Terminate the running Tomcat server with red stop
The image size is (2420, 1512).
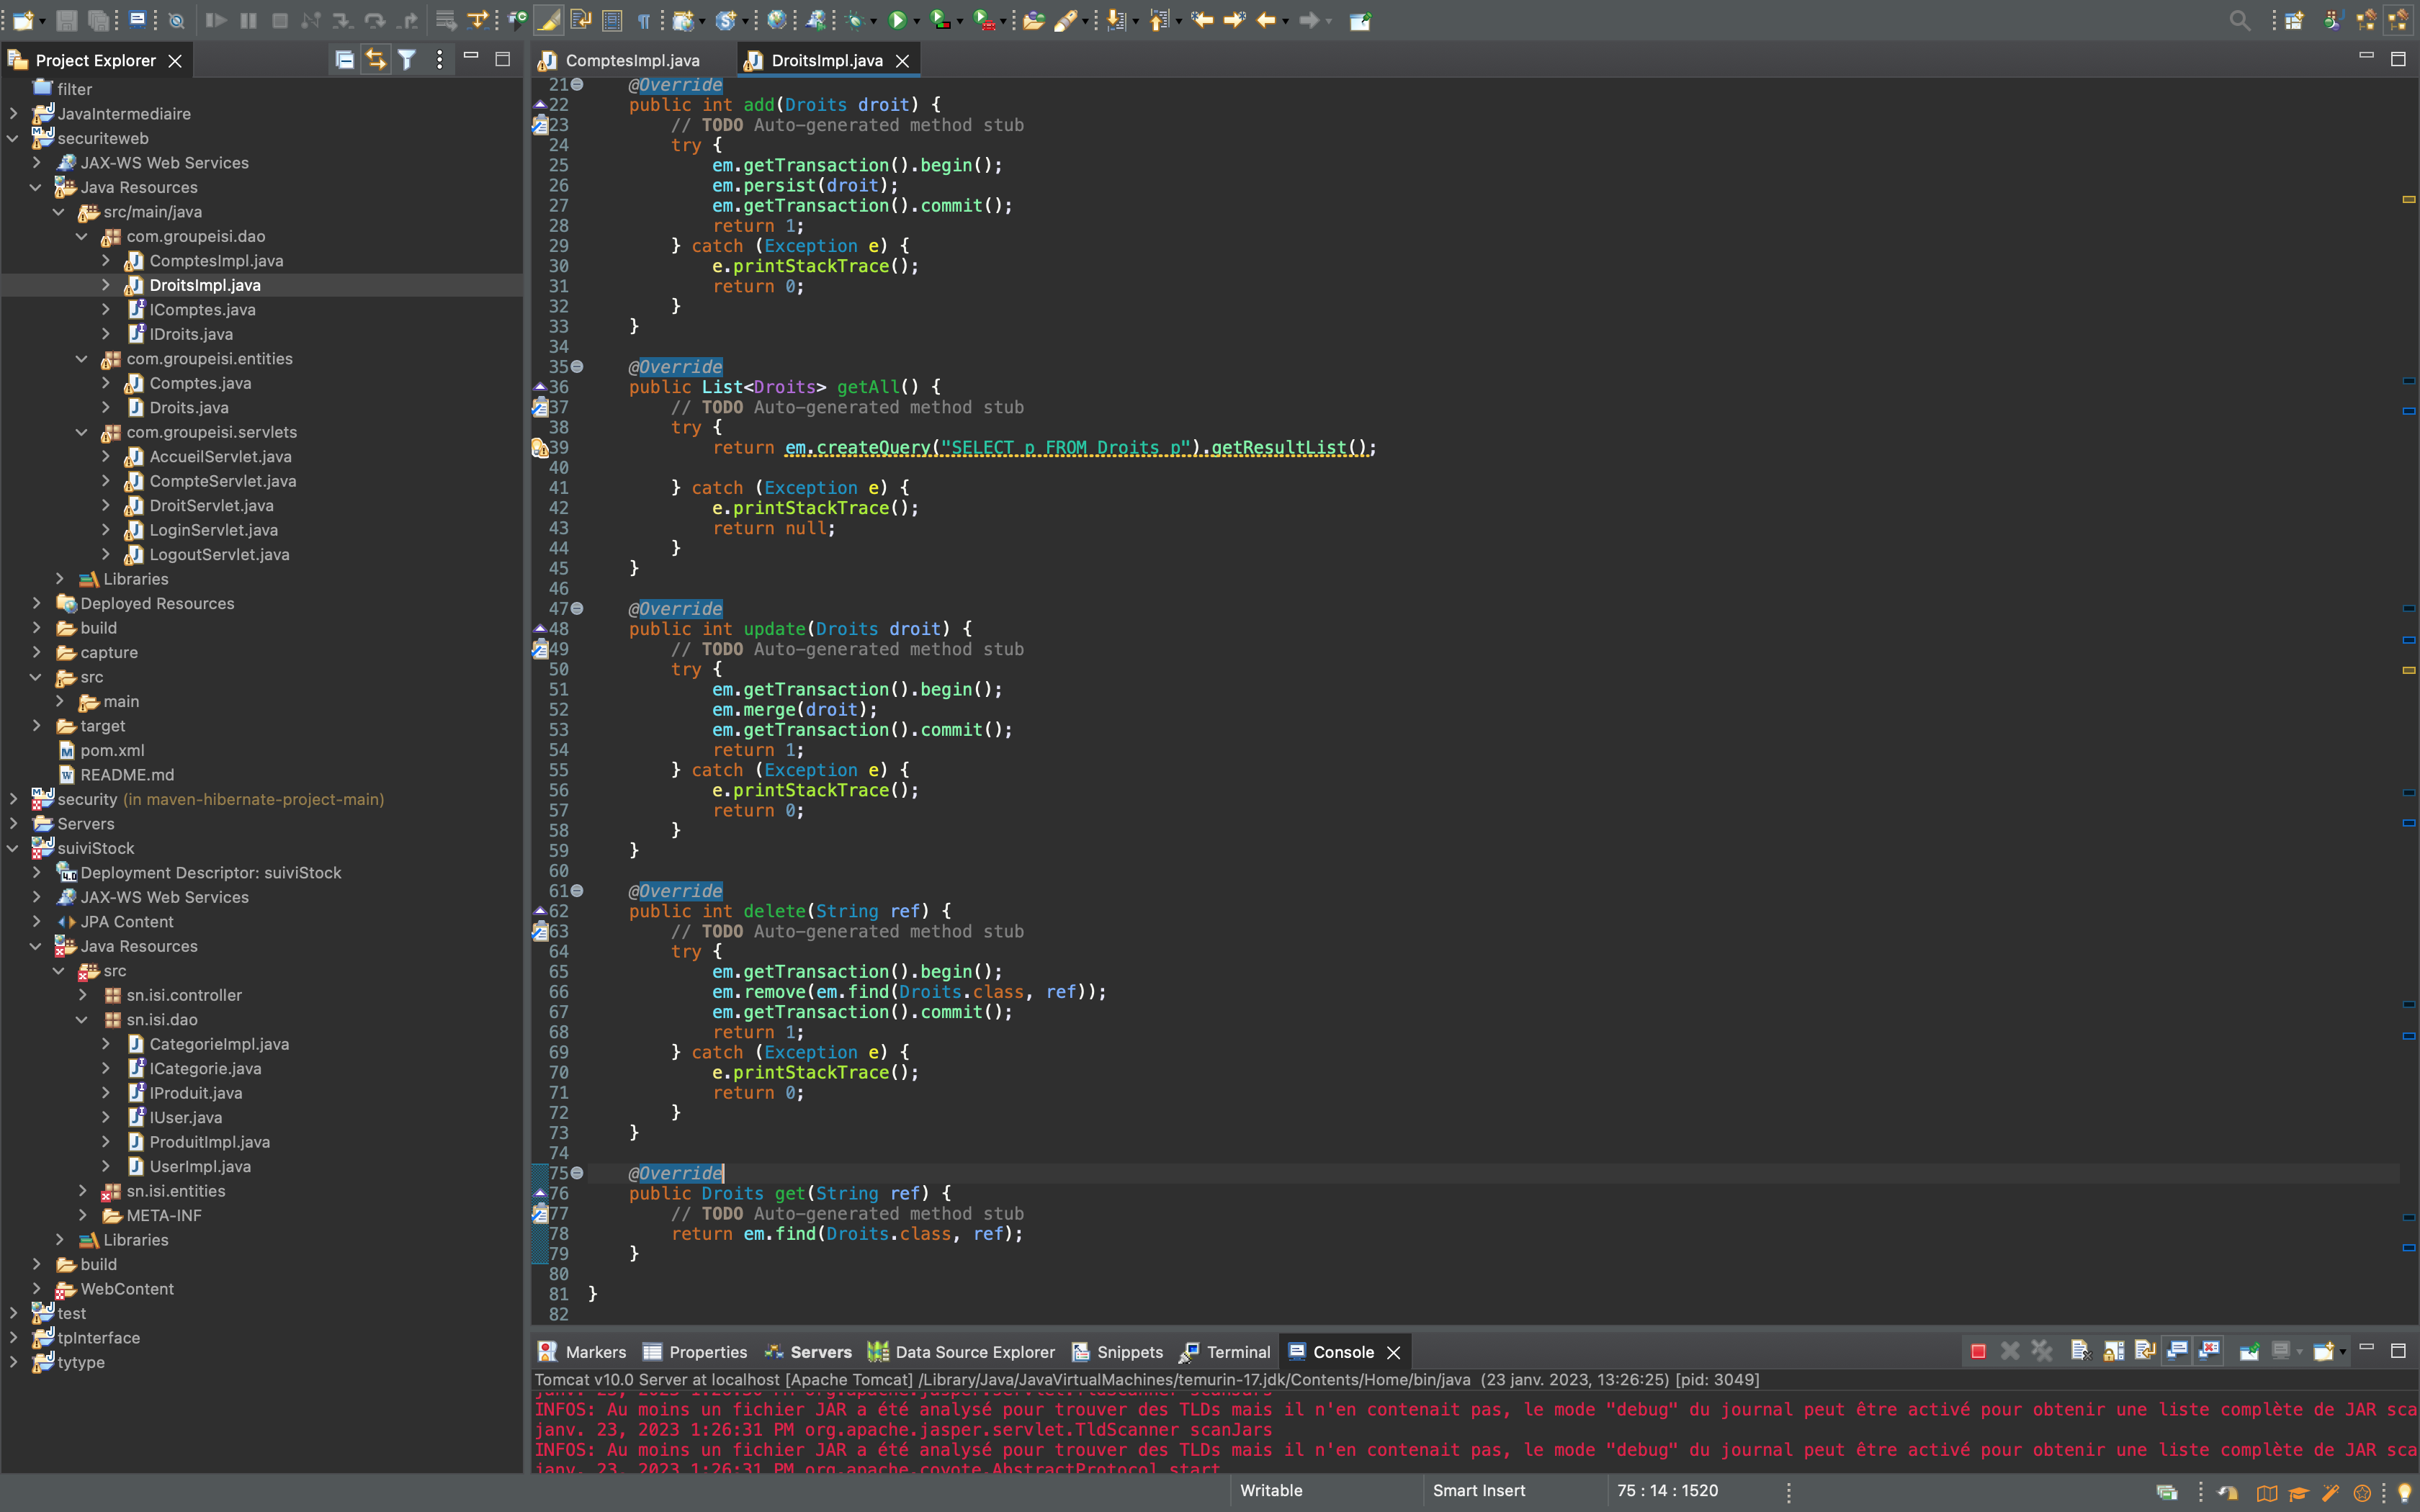[1977, 1352]
